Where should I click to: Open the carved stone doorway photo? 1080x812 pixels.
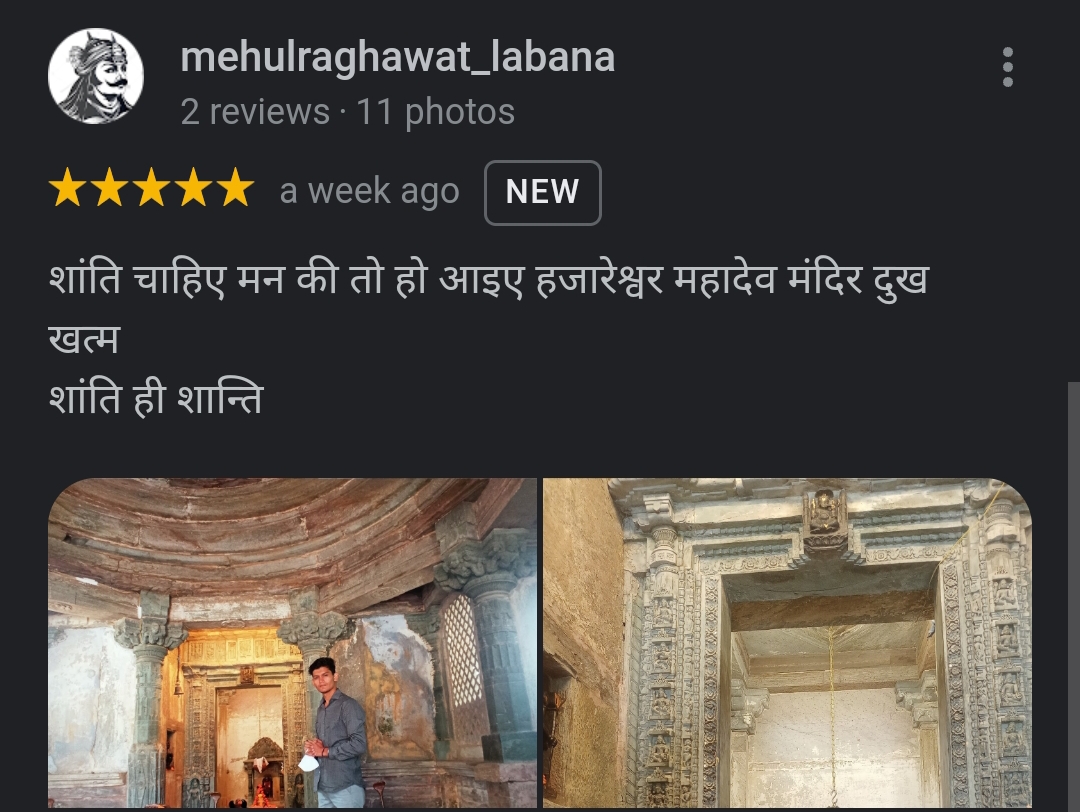[787, 643]
